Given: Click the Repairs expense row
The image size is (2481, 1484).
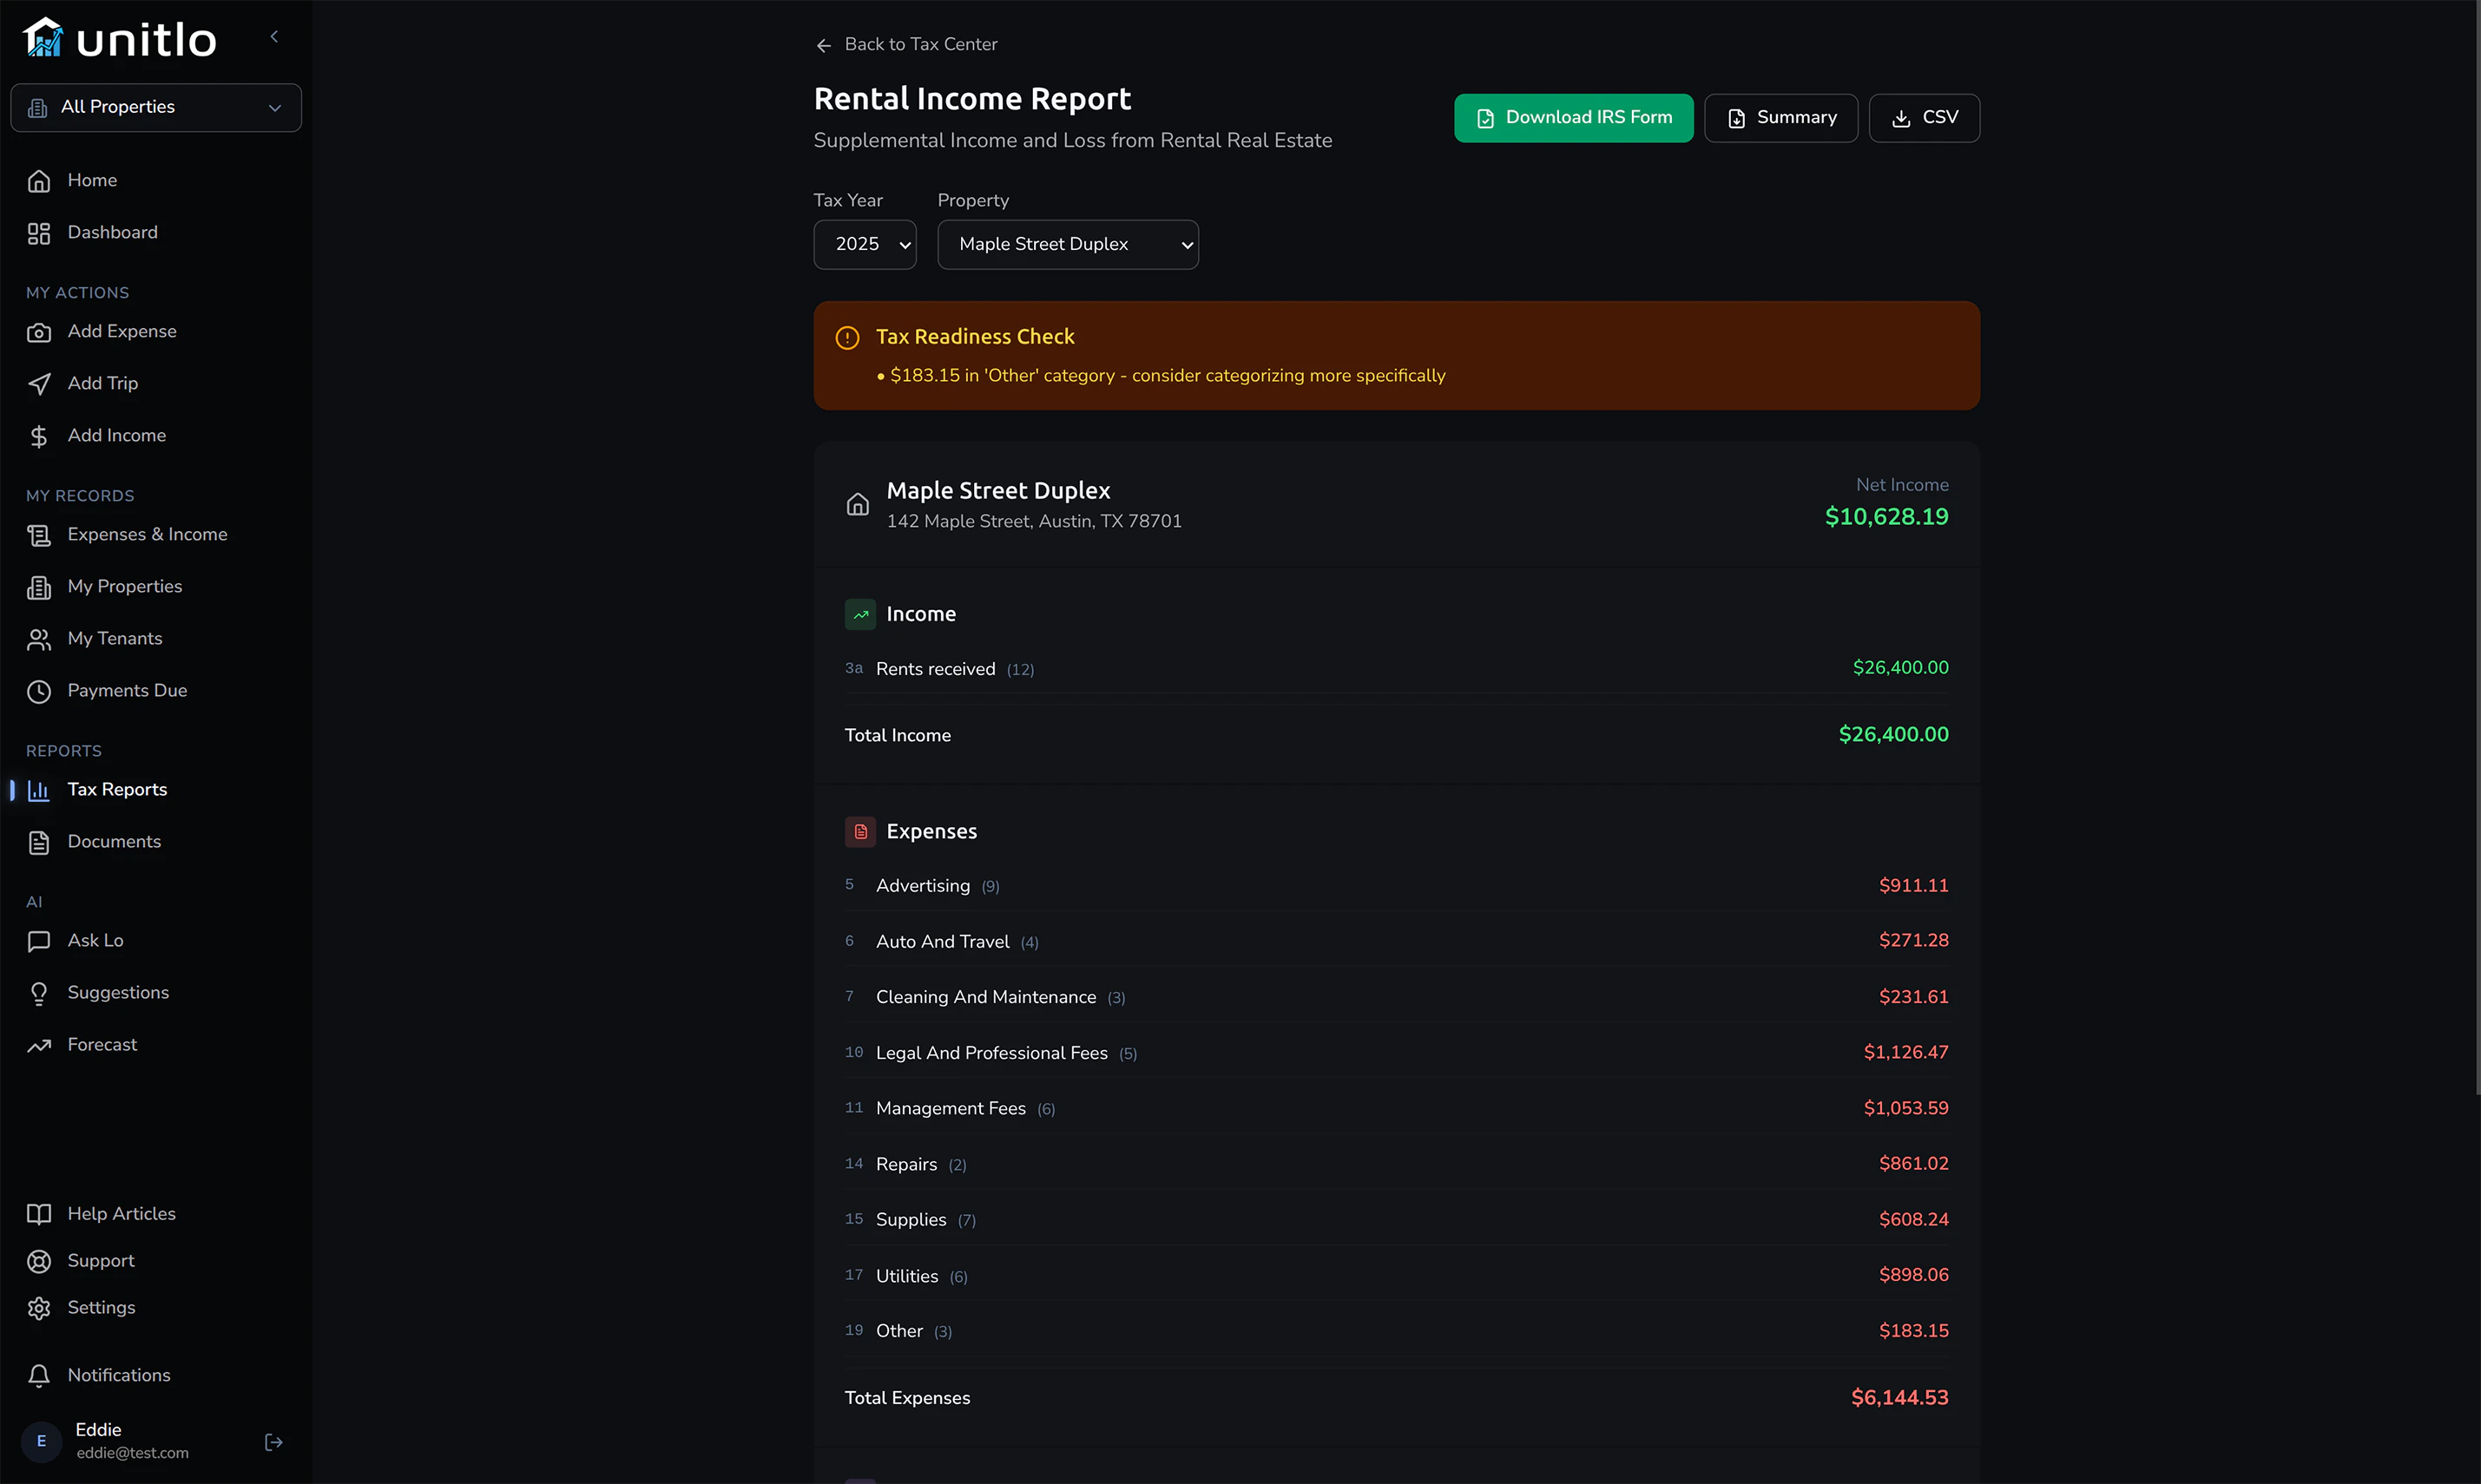Looking at the screenshot, I should pyautogui.click(x=1396, y=1164).
